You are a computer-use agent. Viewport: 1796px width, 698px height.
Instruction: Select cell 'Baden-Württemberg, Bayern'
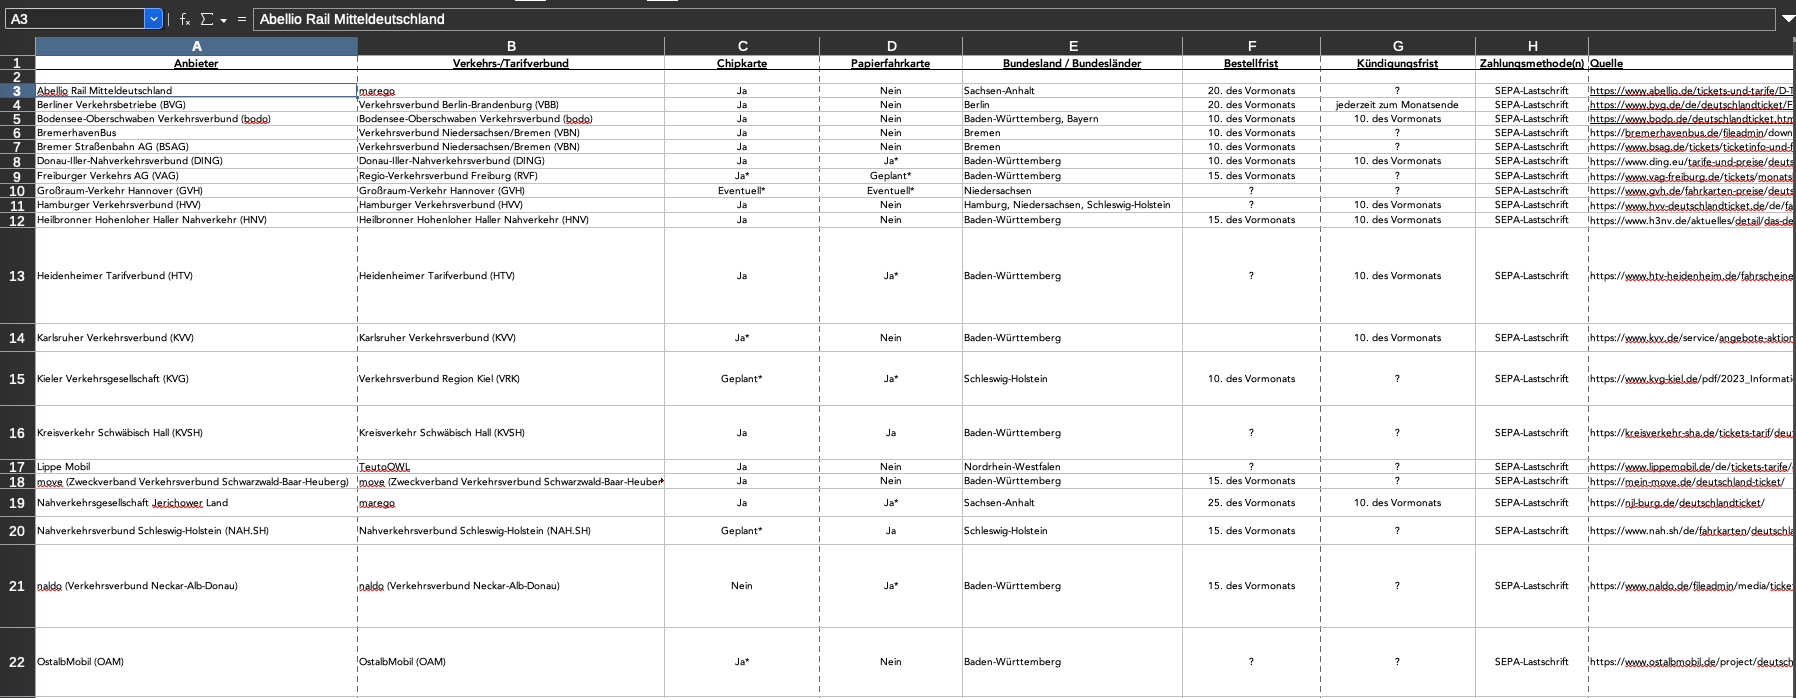click(x=1072, y=119)
